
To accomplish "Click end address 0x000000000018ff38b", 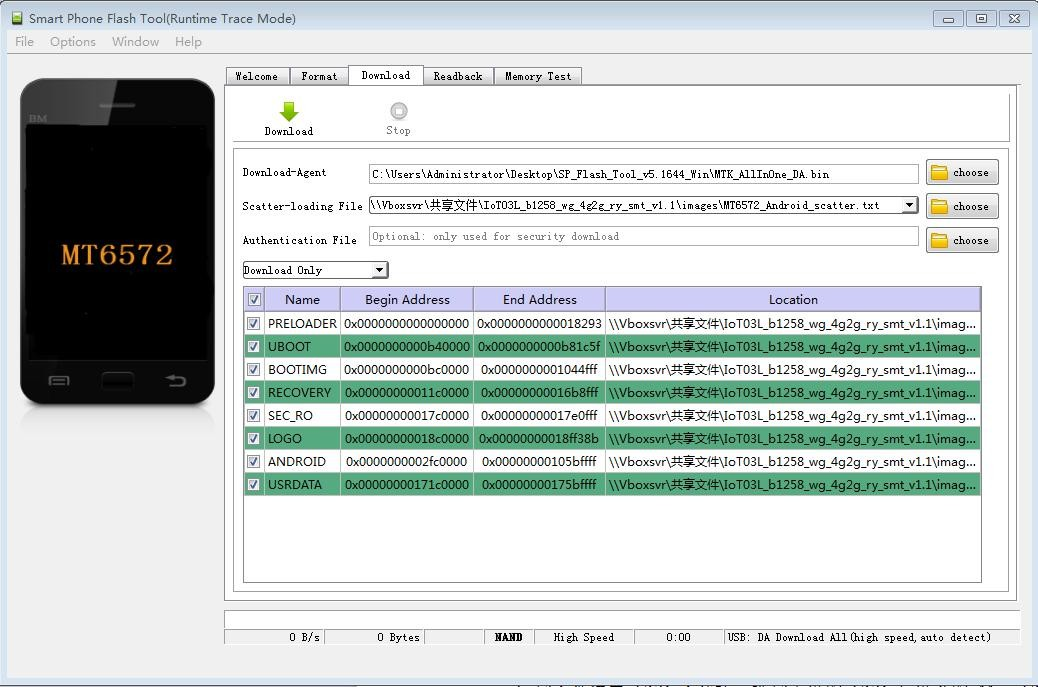I will 540,438.
